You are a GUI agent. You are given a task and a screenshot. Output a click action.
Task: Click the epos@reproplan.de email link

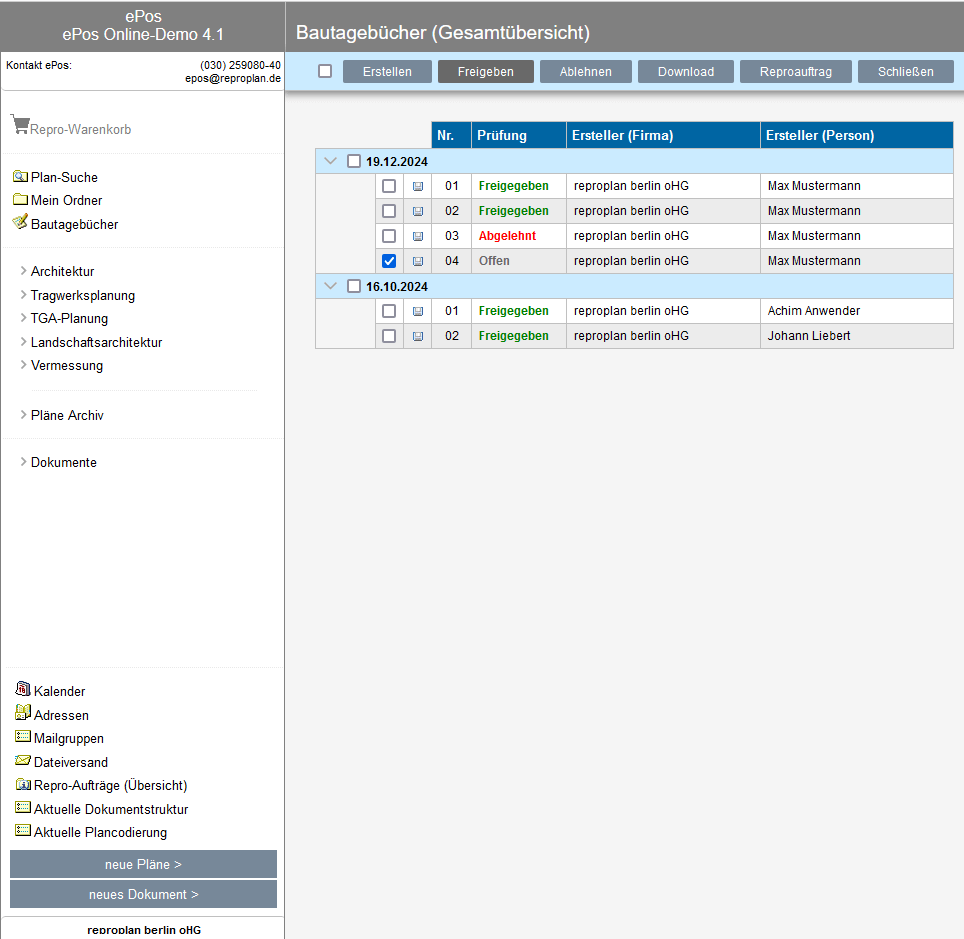coord(233,78)
